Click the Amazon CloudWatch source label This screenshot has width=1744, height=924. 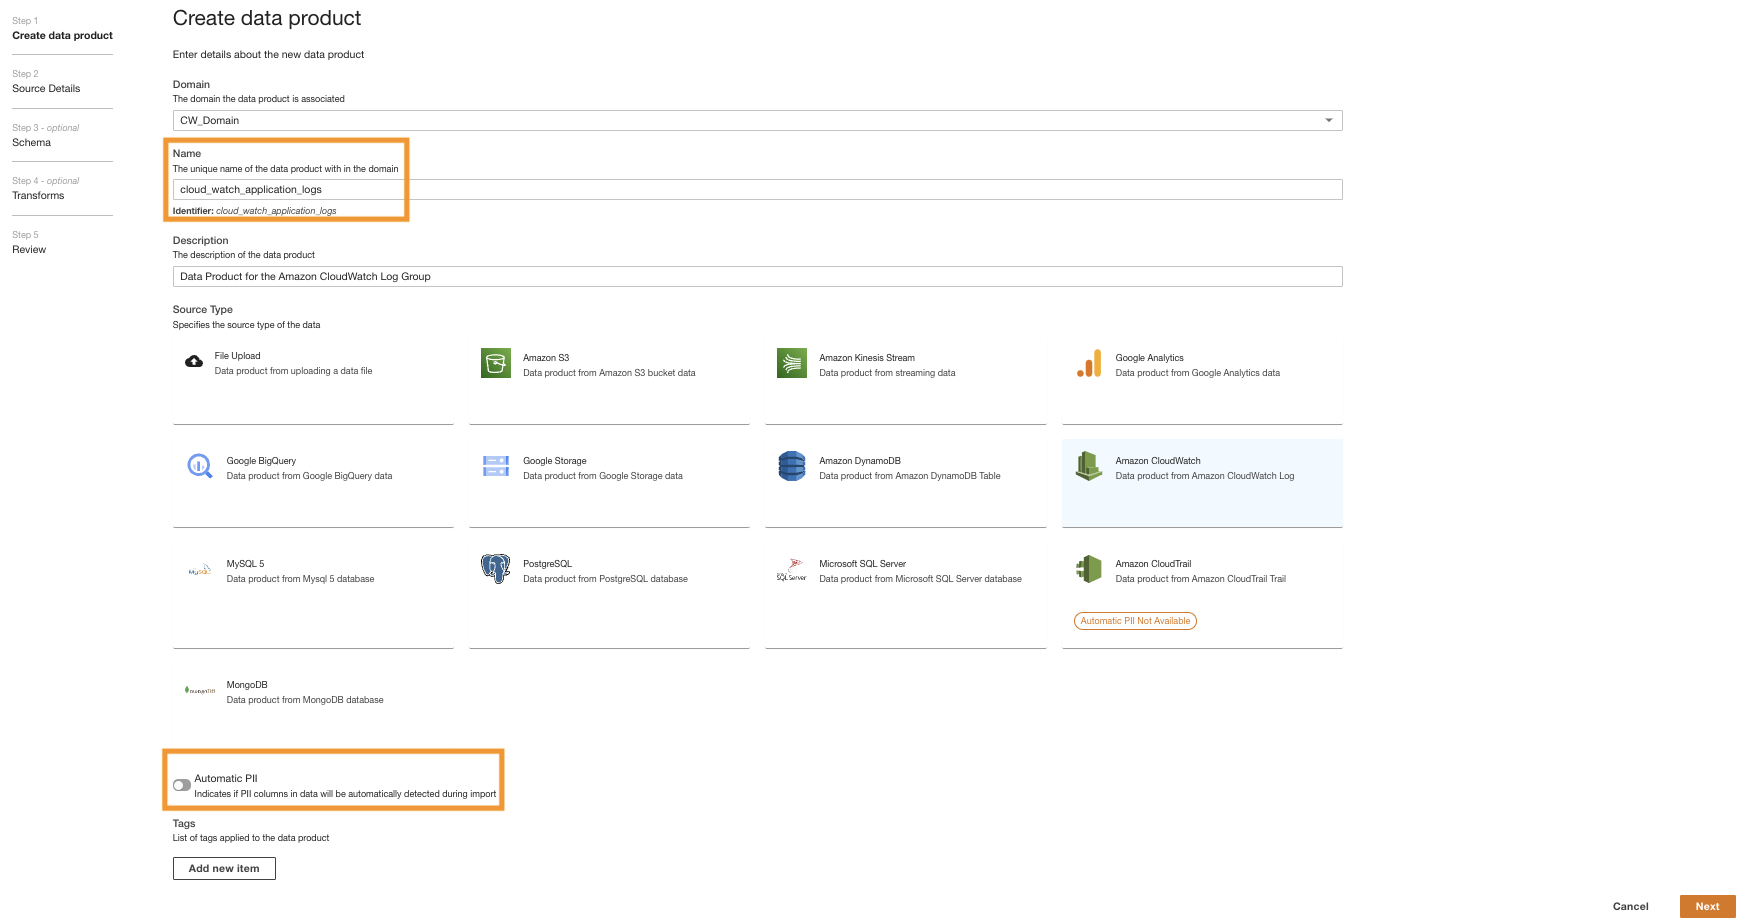click(x=1158, y=461)
